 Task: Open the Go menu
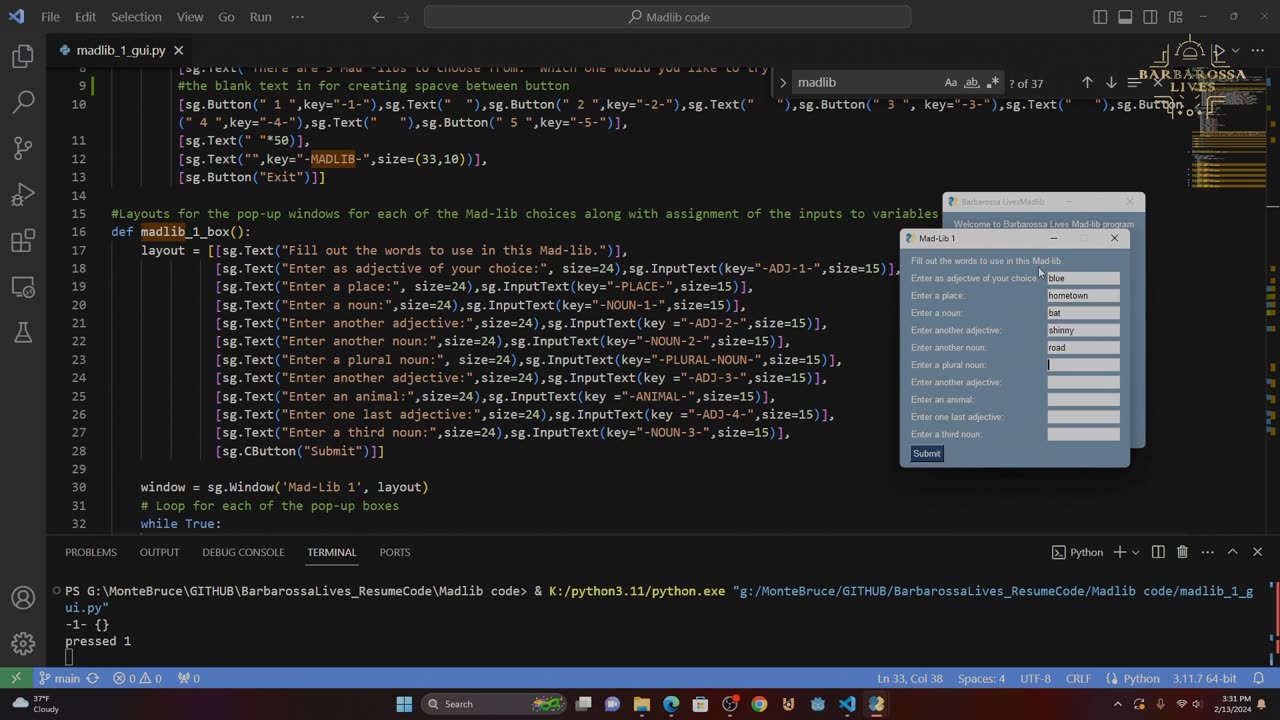pos(226,17)
